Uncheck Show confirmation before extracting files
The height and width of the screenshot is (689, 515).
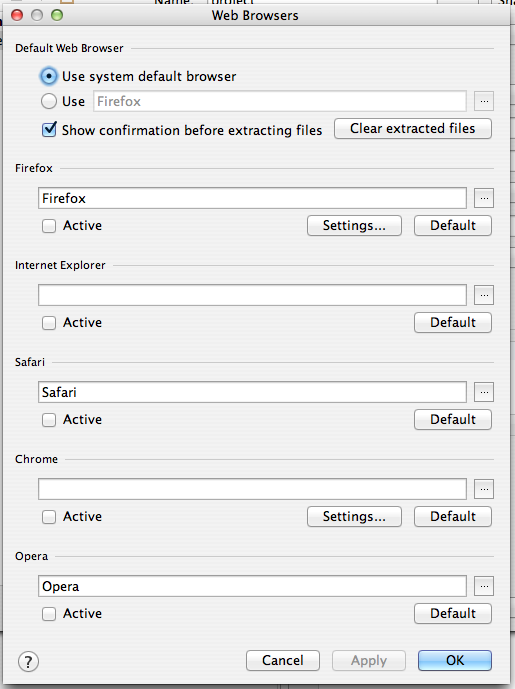pyautogui.click(x=49, y=130)
